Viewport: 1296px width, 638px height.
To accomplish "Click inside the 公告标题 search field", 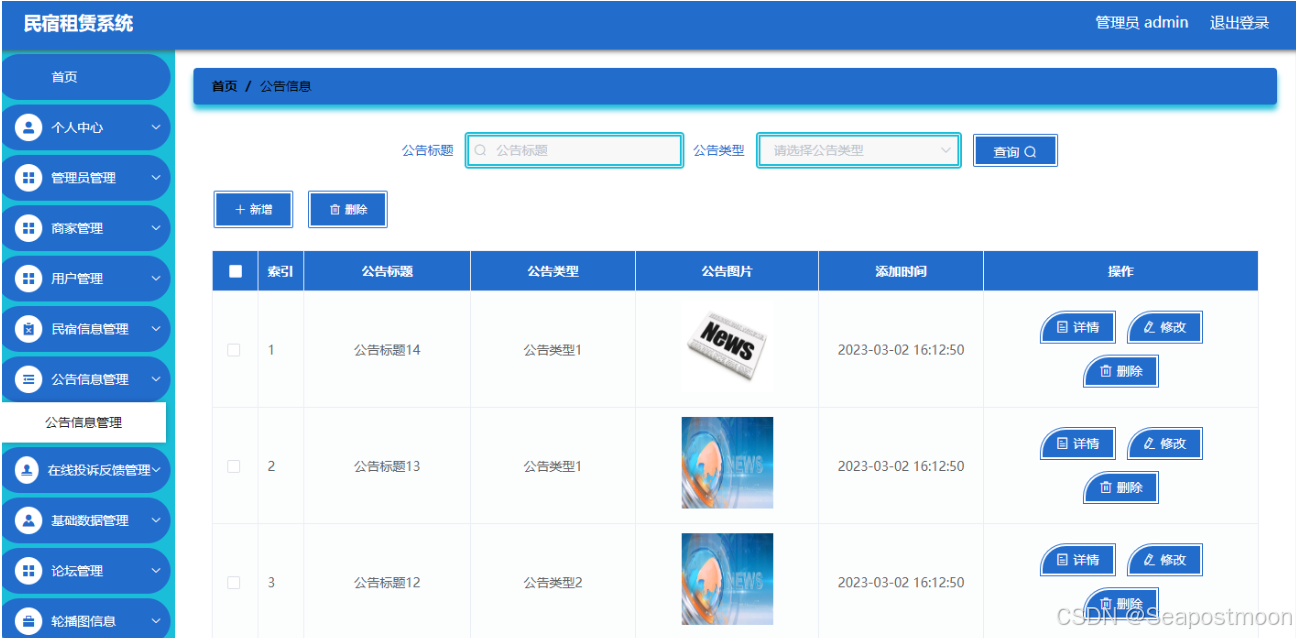I will (x=574, y=150).
